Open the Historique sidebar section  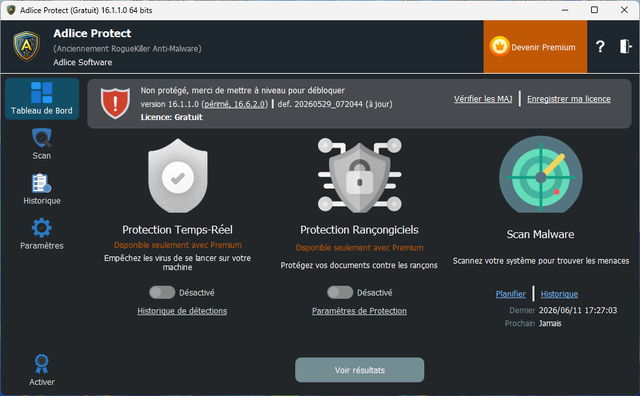(42, 189)
